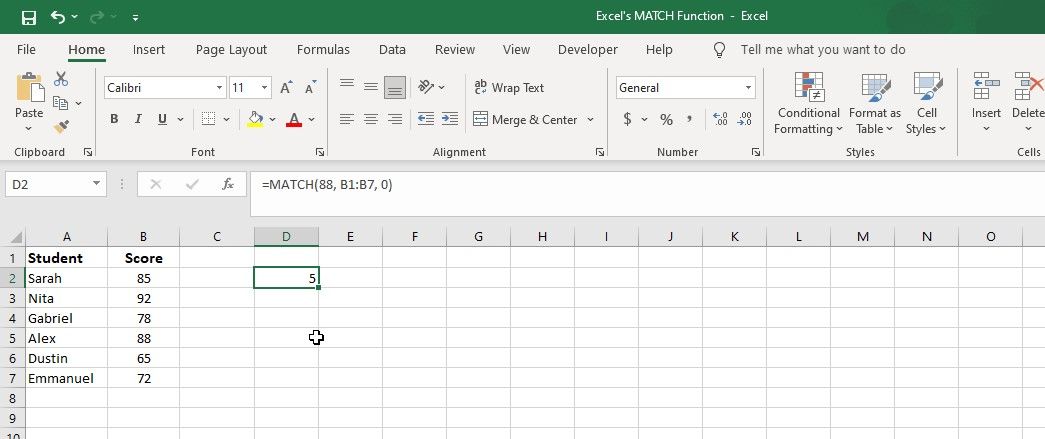The image size is (1045, 439).
Task: Decrease font size with the small A
Action: 311,87
